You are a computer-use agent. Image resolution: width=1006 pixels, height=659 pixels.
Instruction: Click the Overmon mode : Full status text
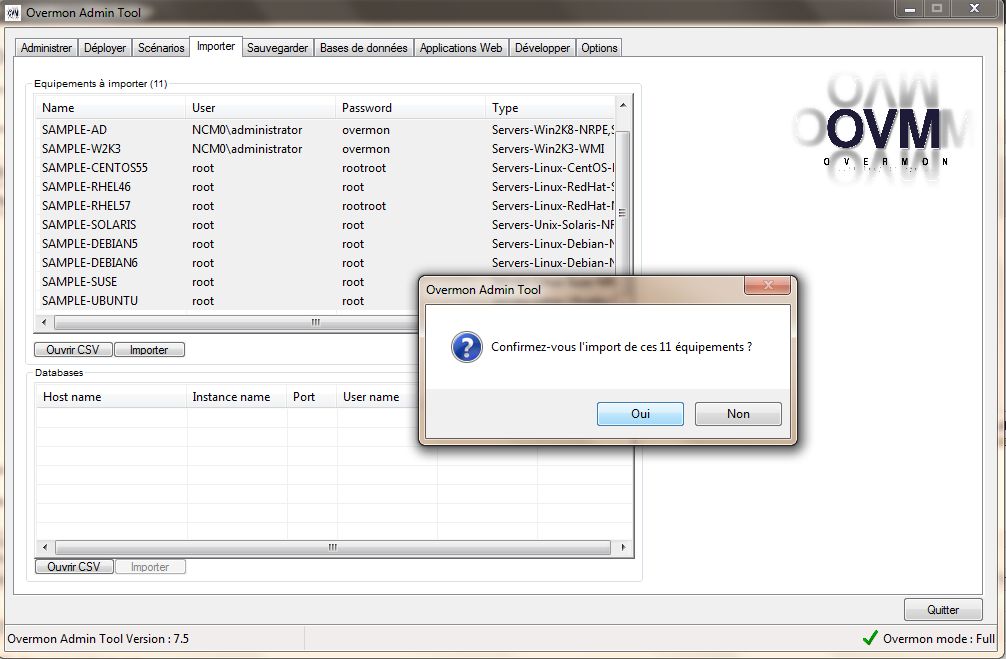pos(939,638)
